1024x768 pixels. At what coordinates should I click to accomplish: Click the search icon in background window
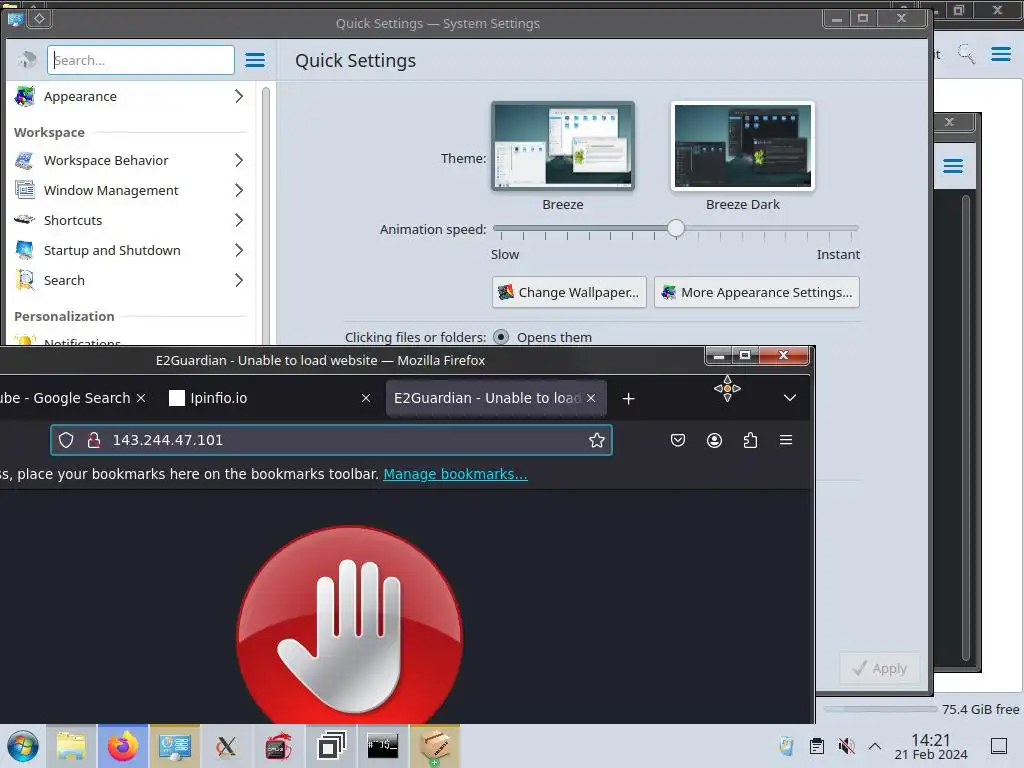(x=966, y=54)
